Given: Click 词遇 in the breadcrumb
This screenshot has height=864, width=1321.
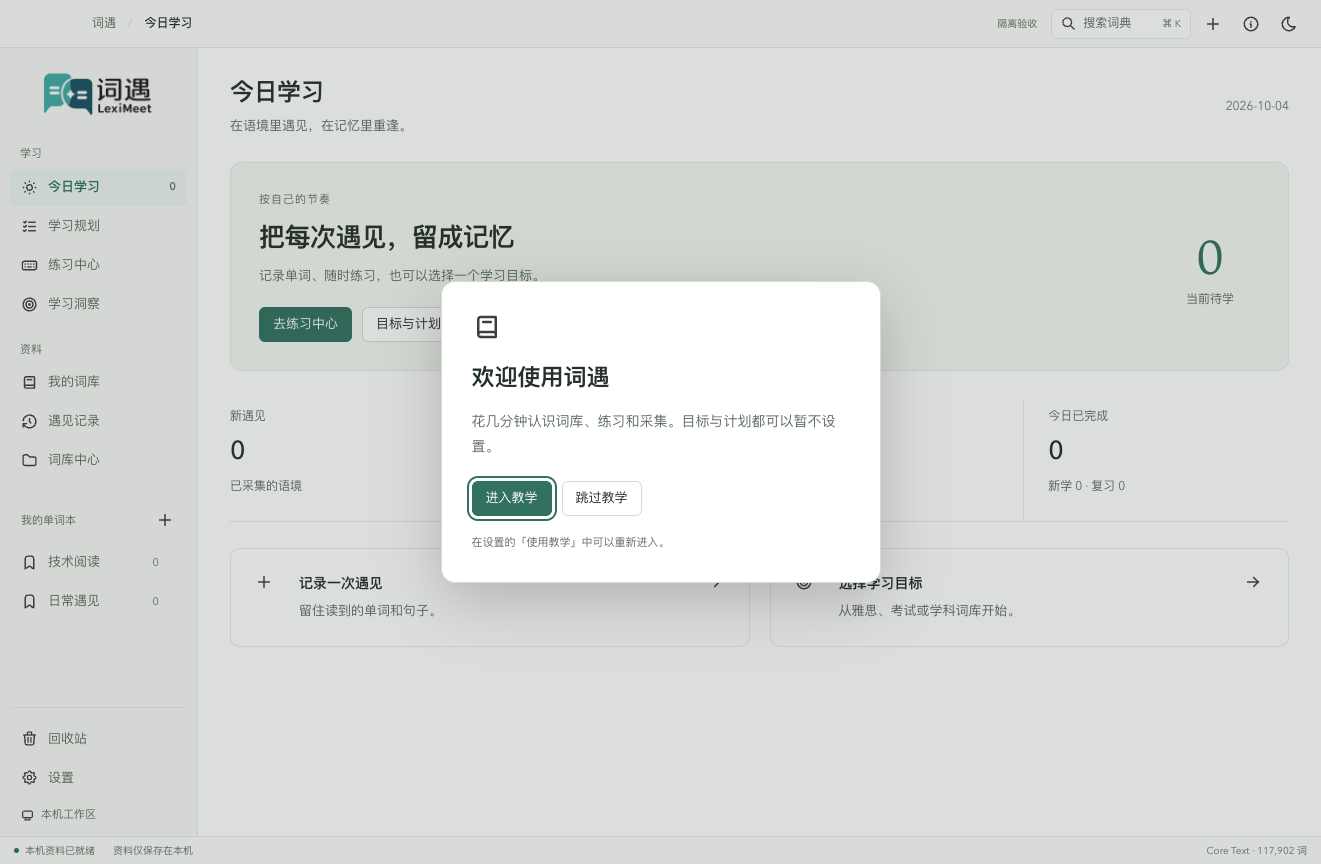Looking at the screenshot, I should tap(104, 23).
